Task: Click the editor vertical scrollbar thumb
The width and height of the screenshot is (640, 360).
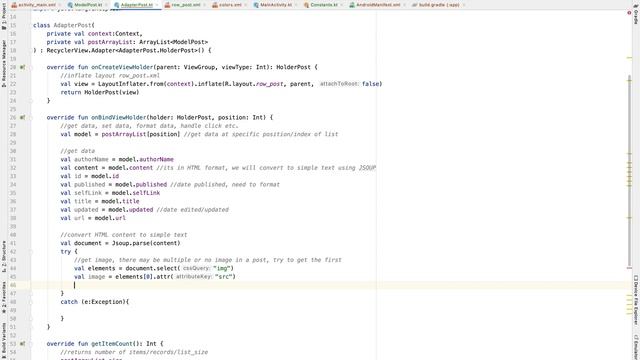Action: pyautogui.click(x=629, y=171)
